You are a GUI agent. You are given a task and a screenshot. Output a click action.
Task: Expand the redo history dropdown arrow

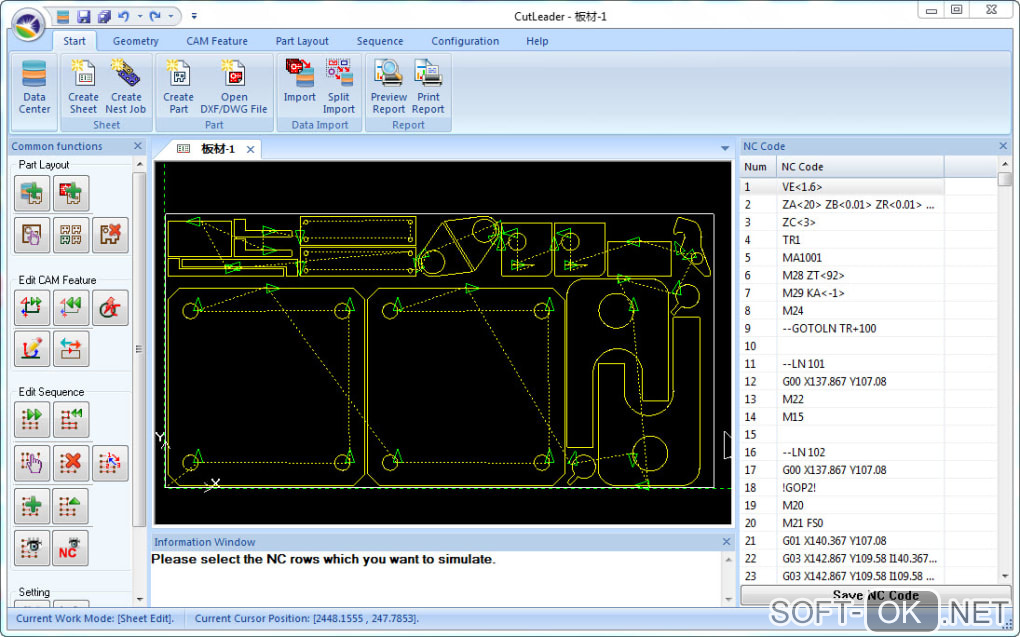point(172,16)
